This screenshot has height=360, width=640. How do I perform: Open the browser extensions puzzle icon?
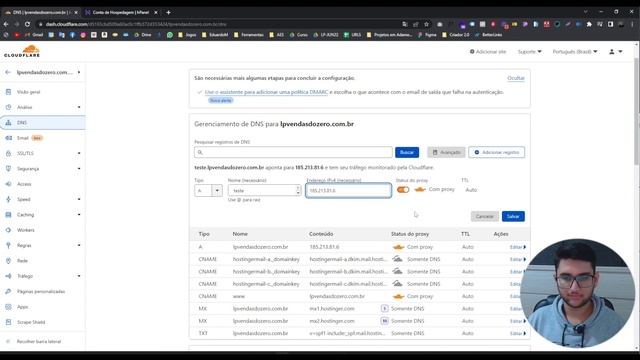(x=589, y=24)
